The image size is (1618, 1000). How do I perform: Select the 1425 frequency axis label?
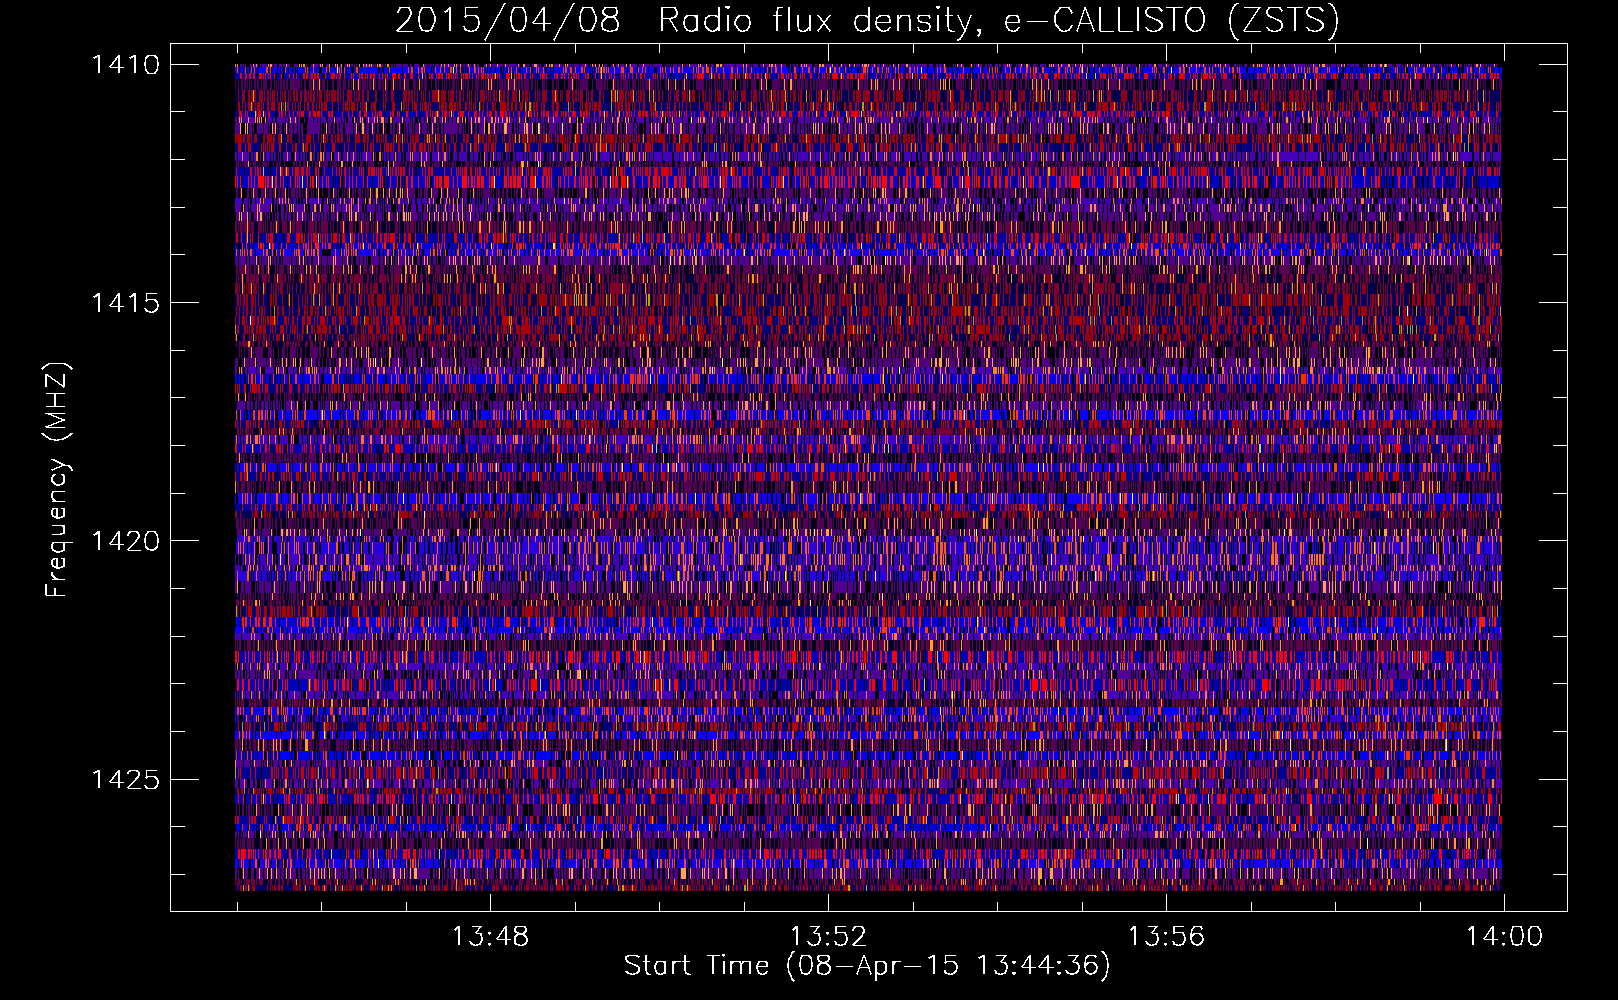[125, 779]
